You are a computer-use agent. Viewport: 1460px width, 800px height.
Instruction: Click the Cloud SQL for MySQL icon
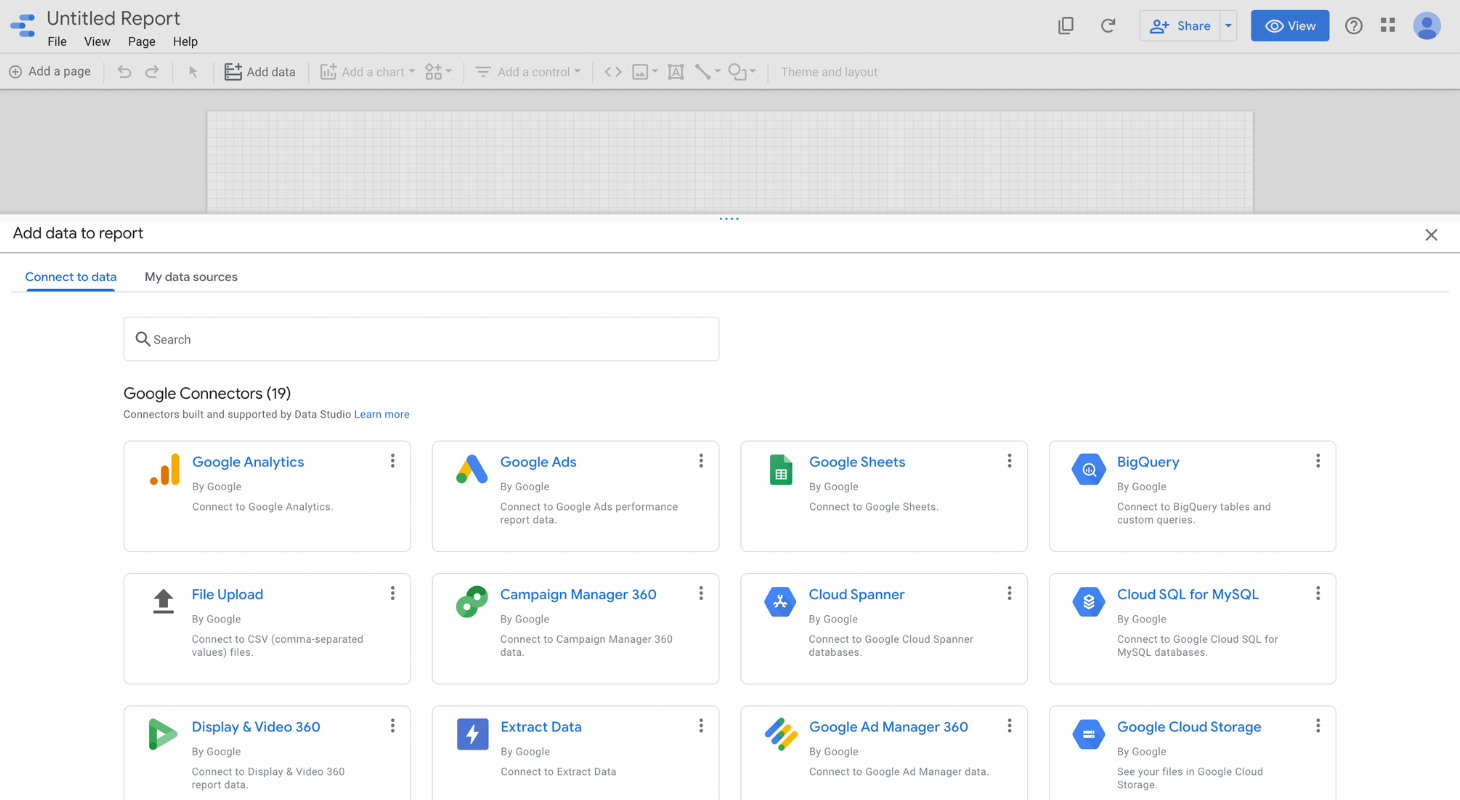1088,602
